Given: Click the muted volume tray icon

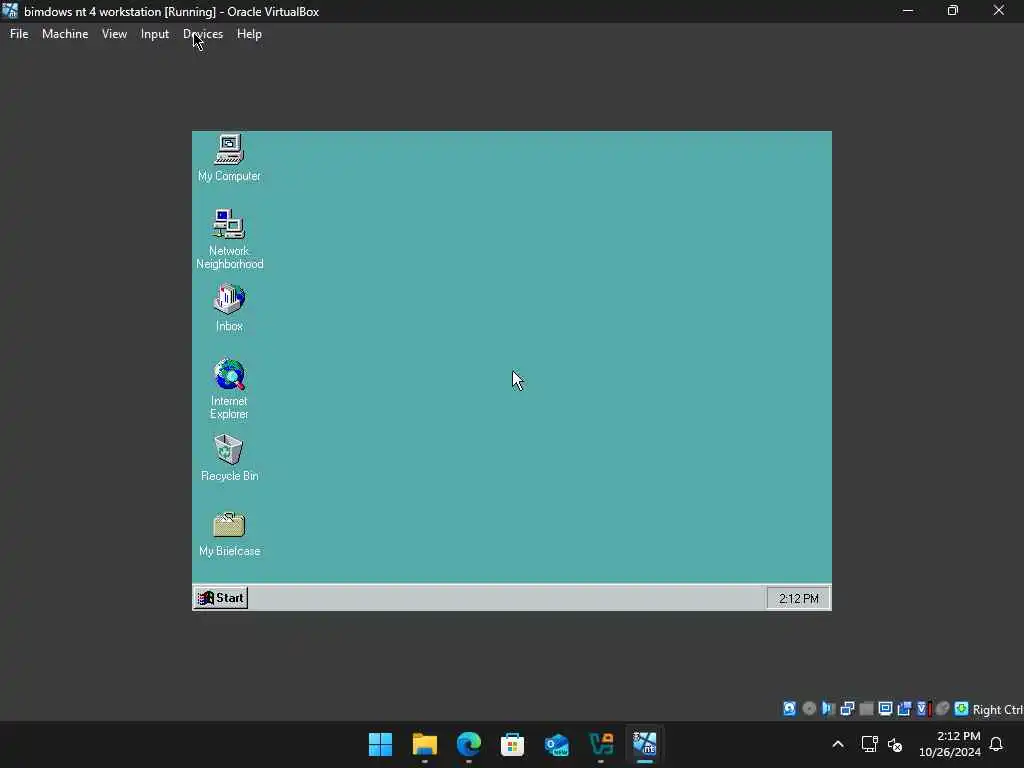Looking at the screenshot, I should tap(895, 744).
